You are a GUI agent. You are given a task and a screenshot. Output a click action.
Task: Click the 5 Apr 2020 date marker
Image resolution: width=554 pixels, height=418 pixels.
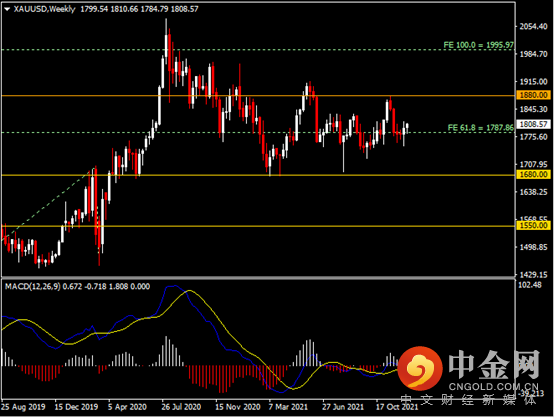(127, 407)
